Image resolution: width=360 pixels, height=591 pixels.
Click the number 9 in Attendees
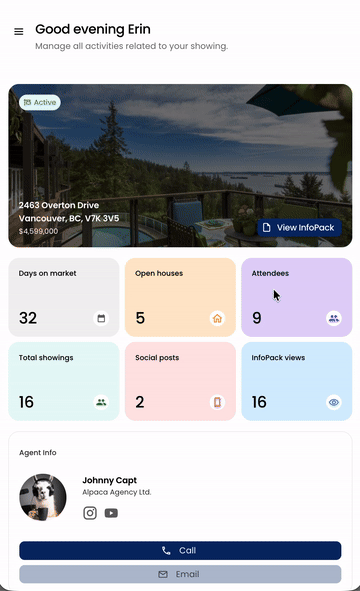(257, 318)
